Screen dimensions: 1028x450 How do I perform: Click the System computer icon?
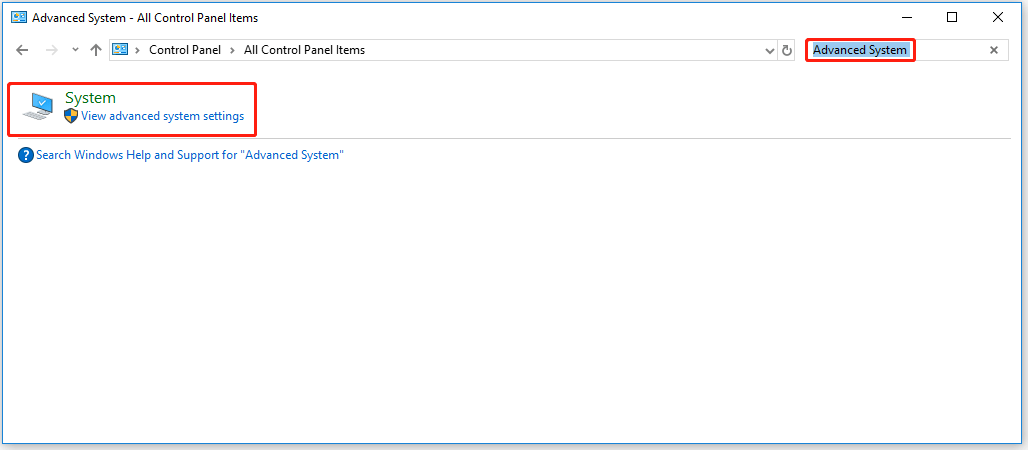[x=39, y=107]
